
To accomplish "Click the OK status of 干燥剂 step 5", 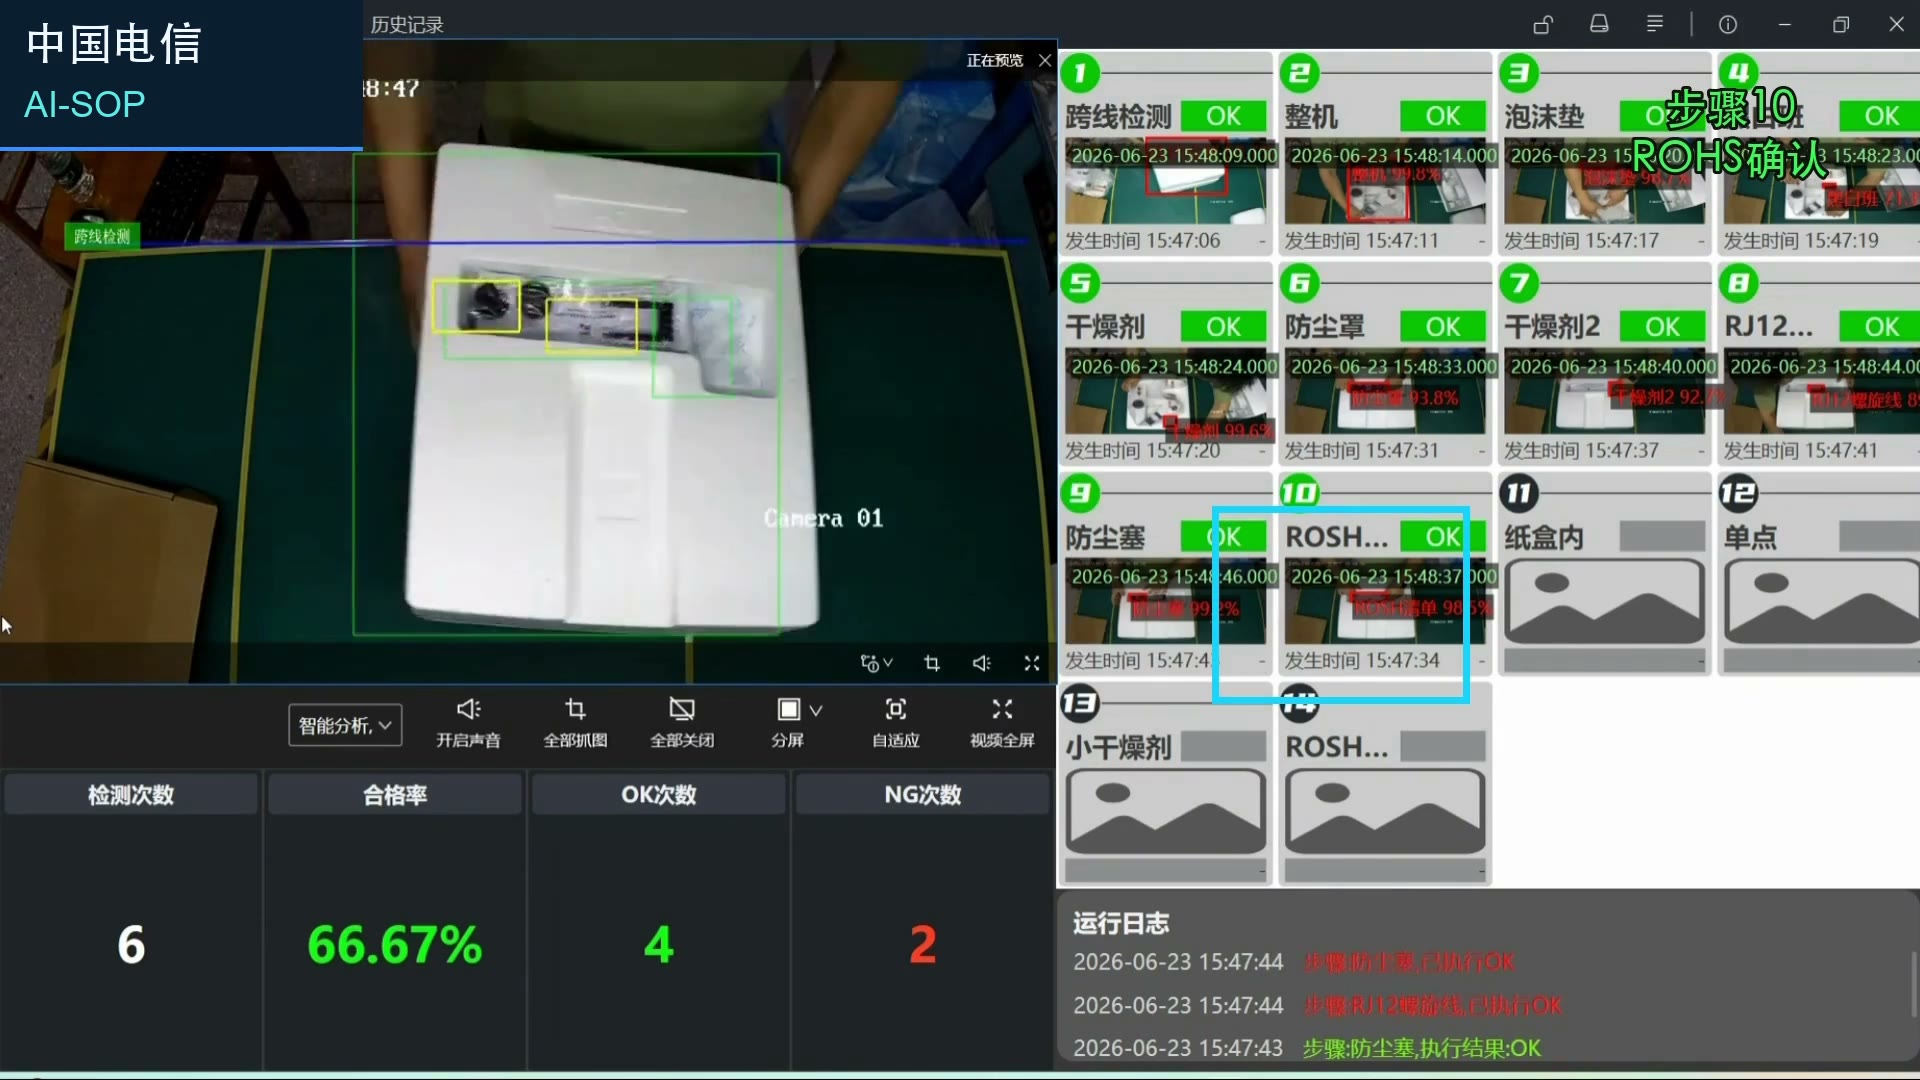I will tap(1223, 326).
